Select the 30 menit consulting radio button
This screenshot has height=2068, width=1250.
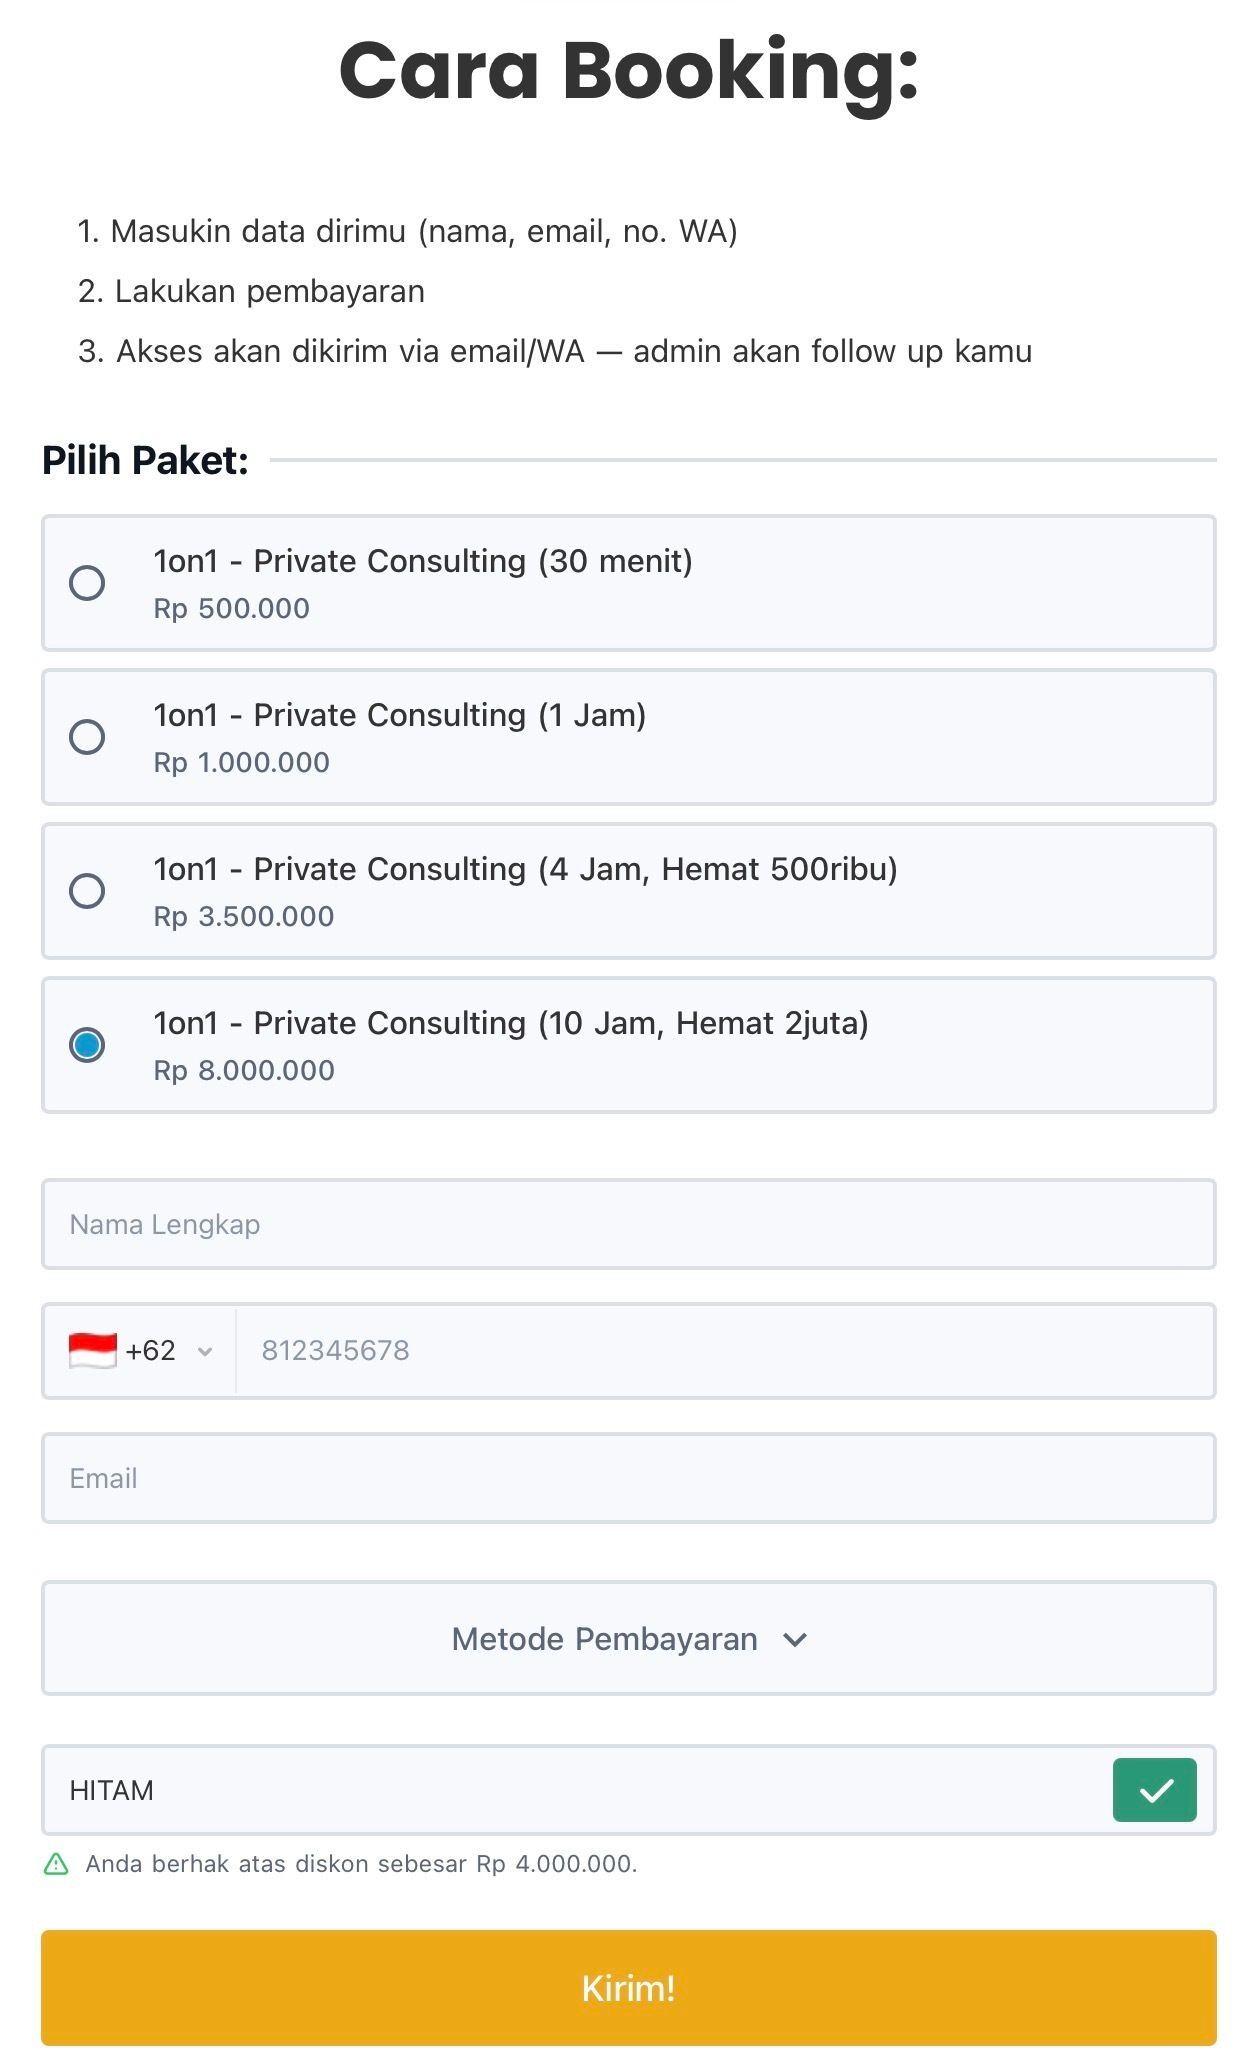(87, 583)
